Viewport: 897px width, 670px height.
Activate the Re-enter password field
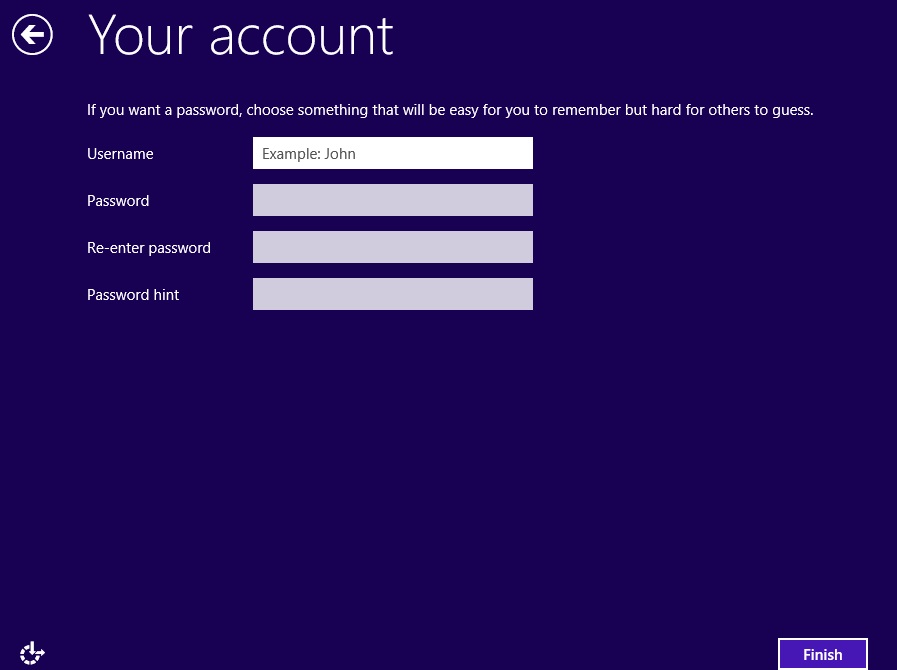(x=392, y=247)
